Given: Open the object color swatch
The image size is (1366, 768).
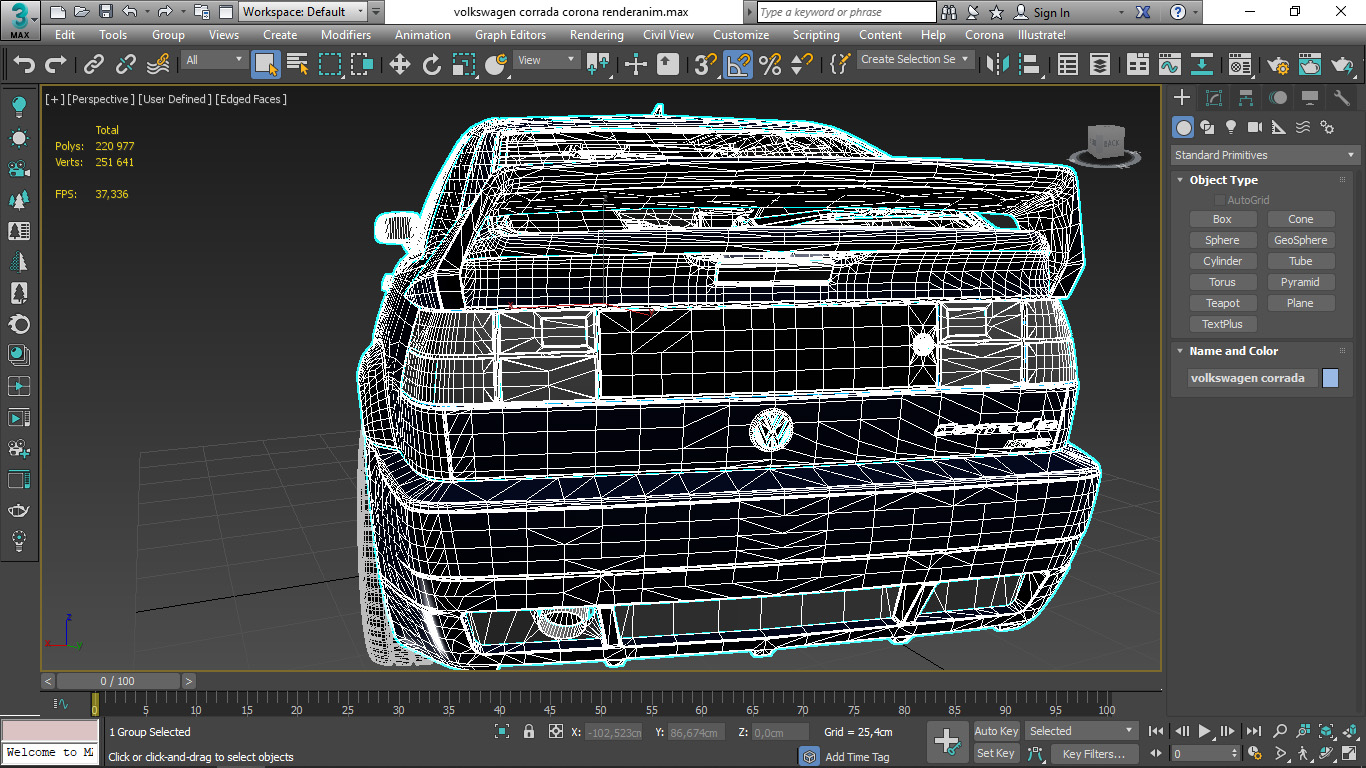Looking at the screenshot, I should [x=1330, y=378].
